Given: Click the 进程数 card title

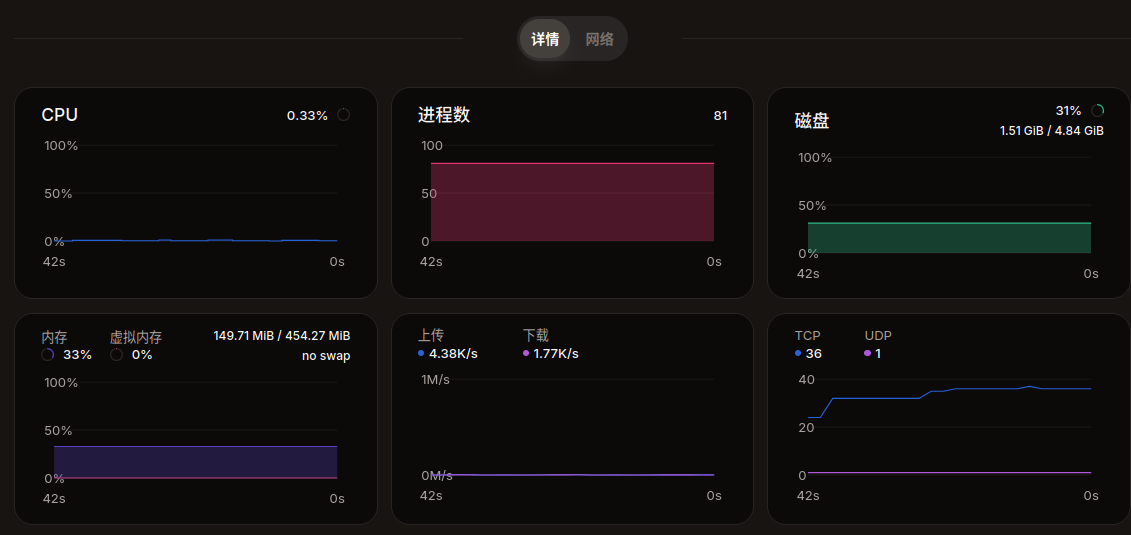Looking at the screenshot, I should (443, 115).
